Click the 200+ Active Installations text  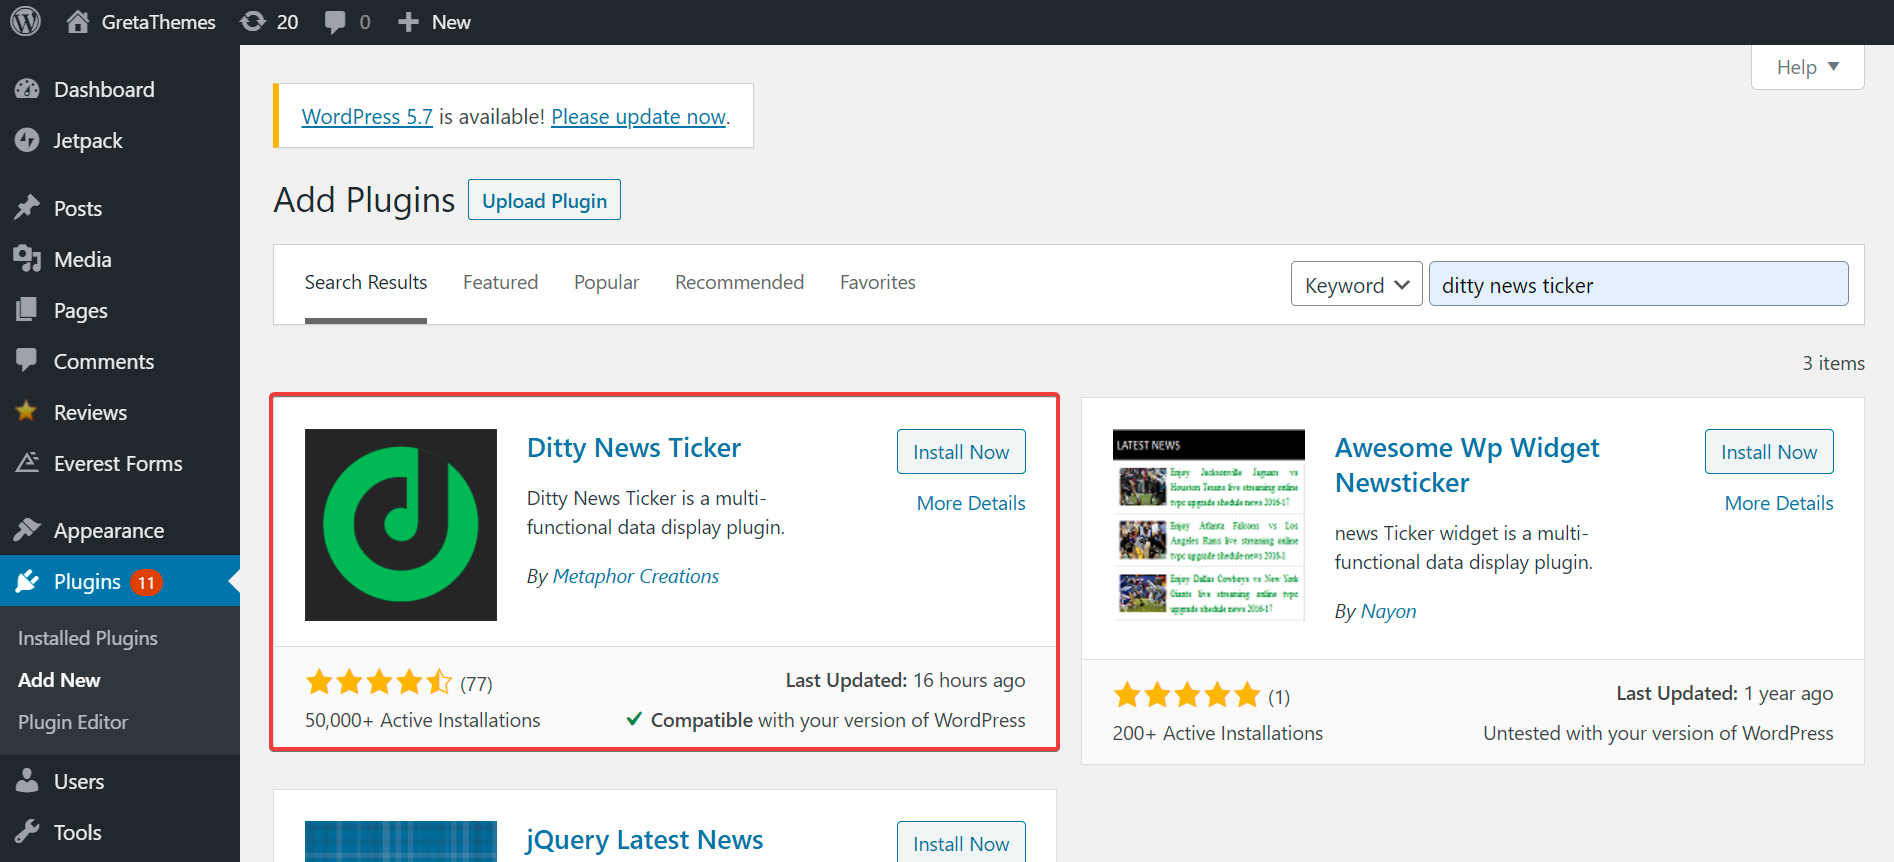[x=1217, y=733]
